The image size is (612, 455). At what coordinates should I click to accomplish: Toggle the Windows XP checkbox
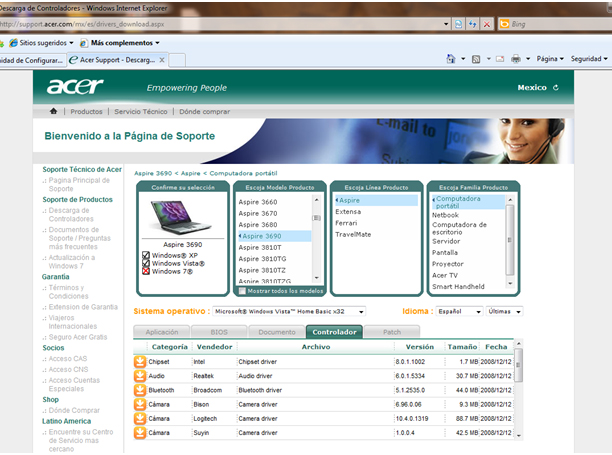pos(146,255)
